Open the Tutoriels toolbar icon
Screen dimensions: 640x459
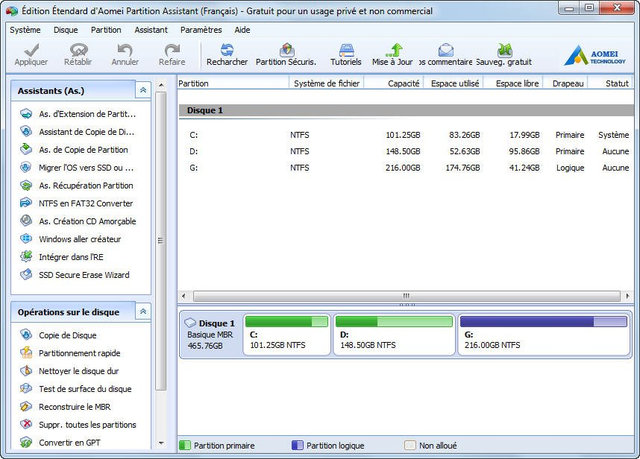(x=346, y=50)
